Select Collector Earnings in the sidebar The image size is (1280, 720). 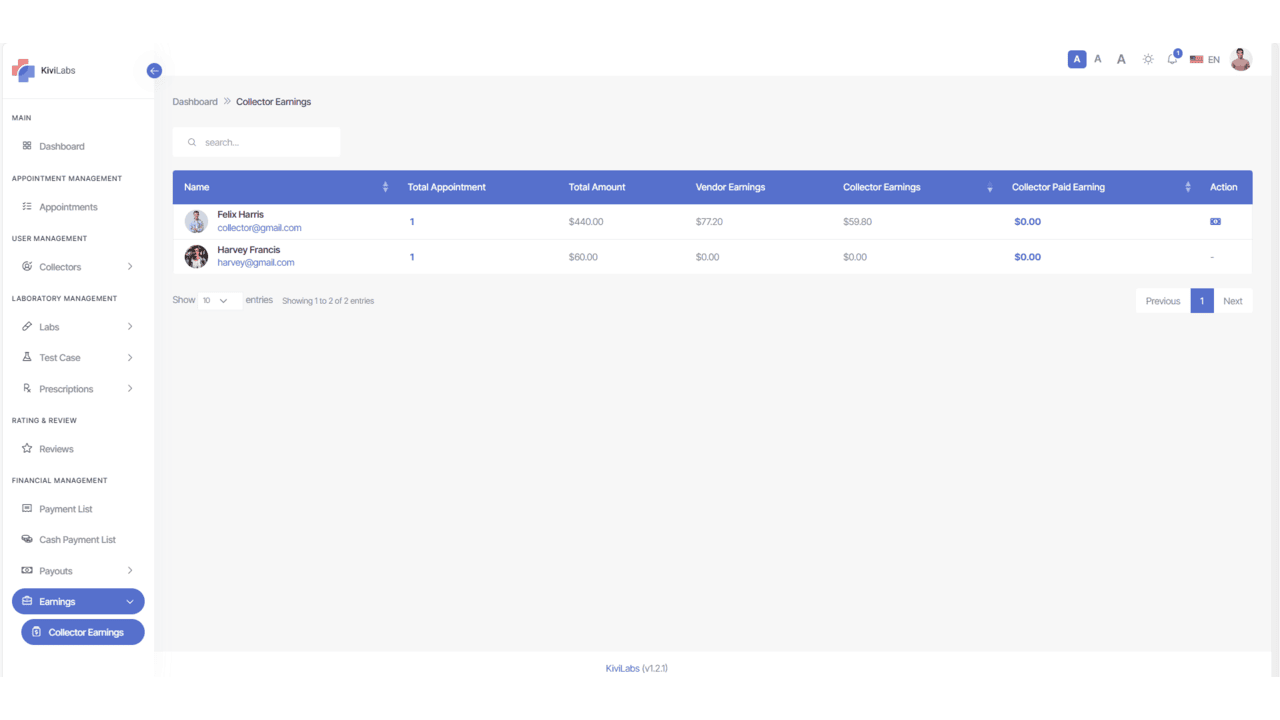pos(82,631)
